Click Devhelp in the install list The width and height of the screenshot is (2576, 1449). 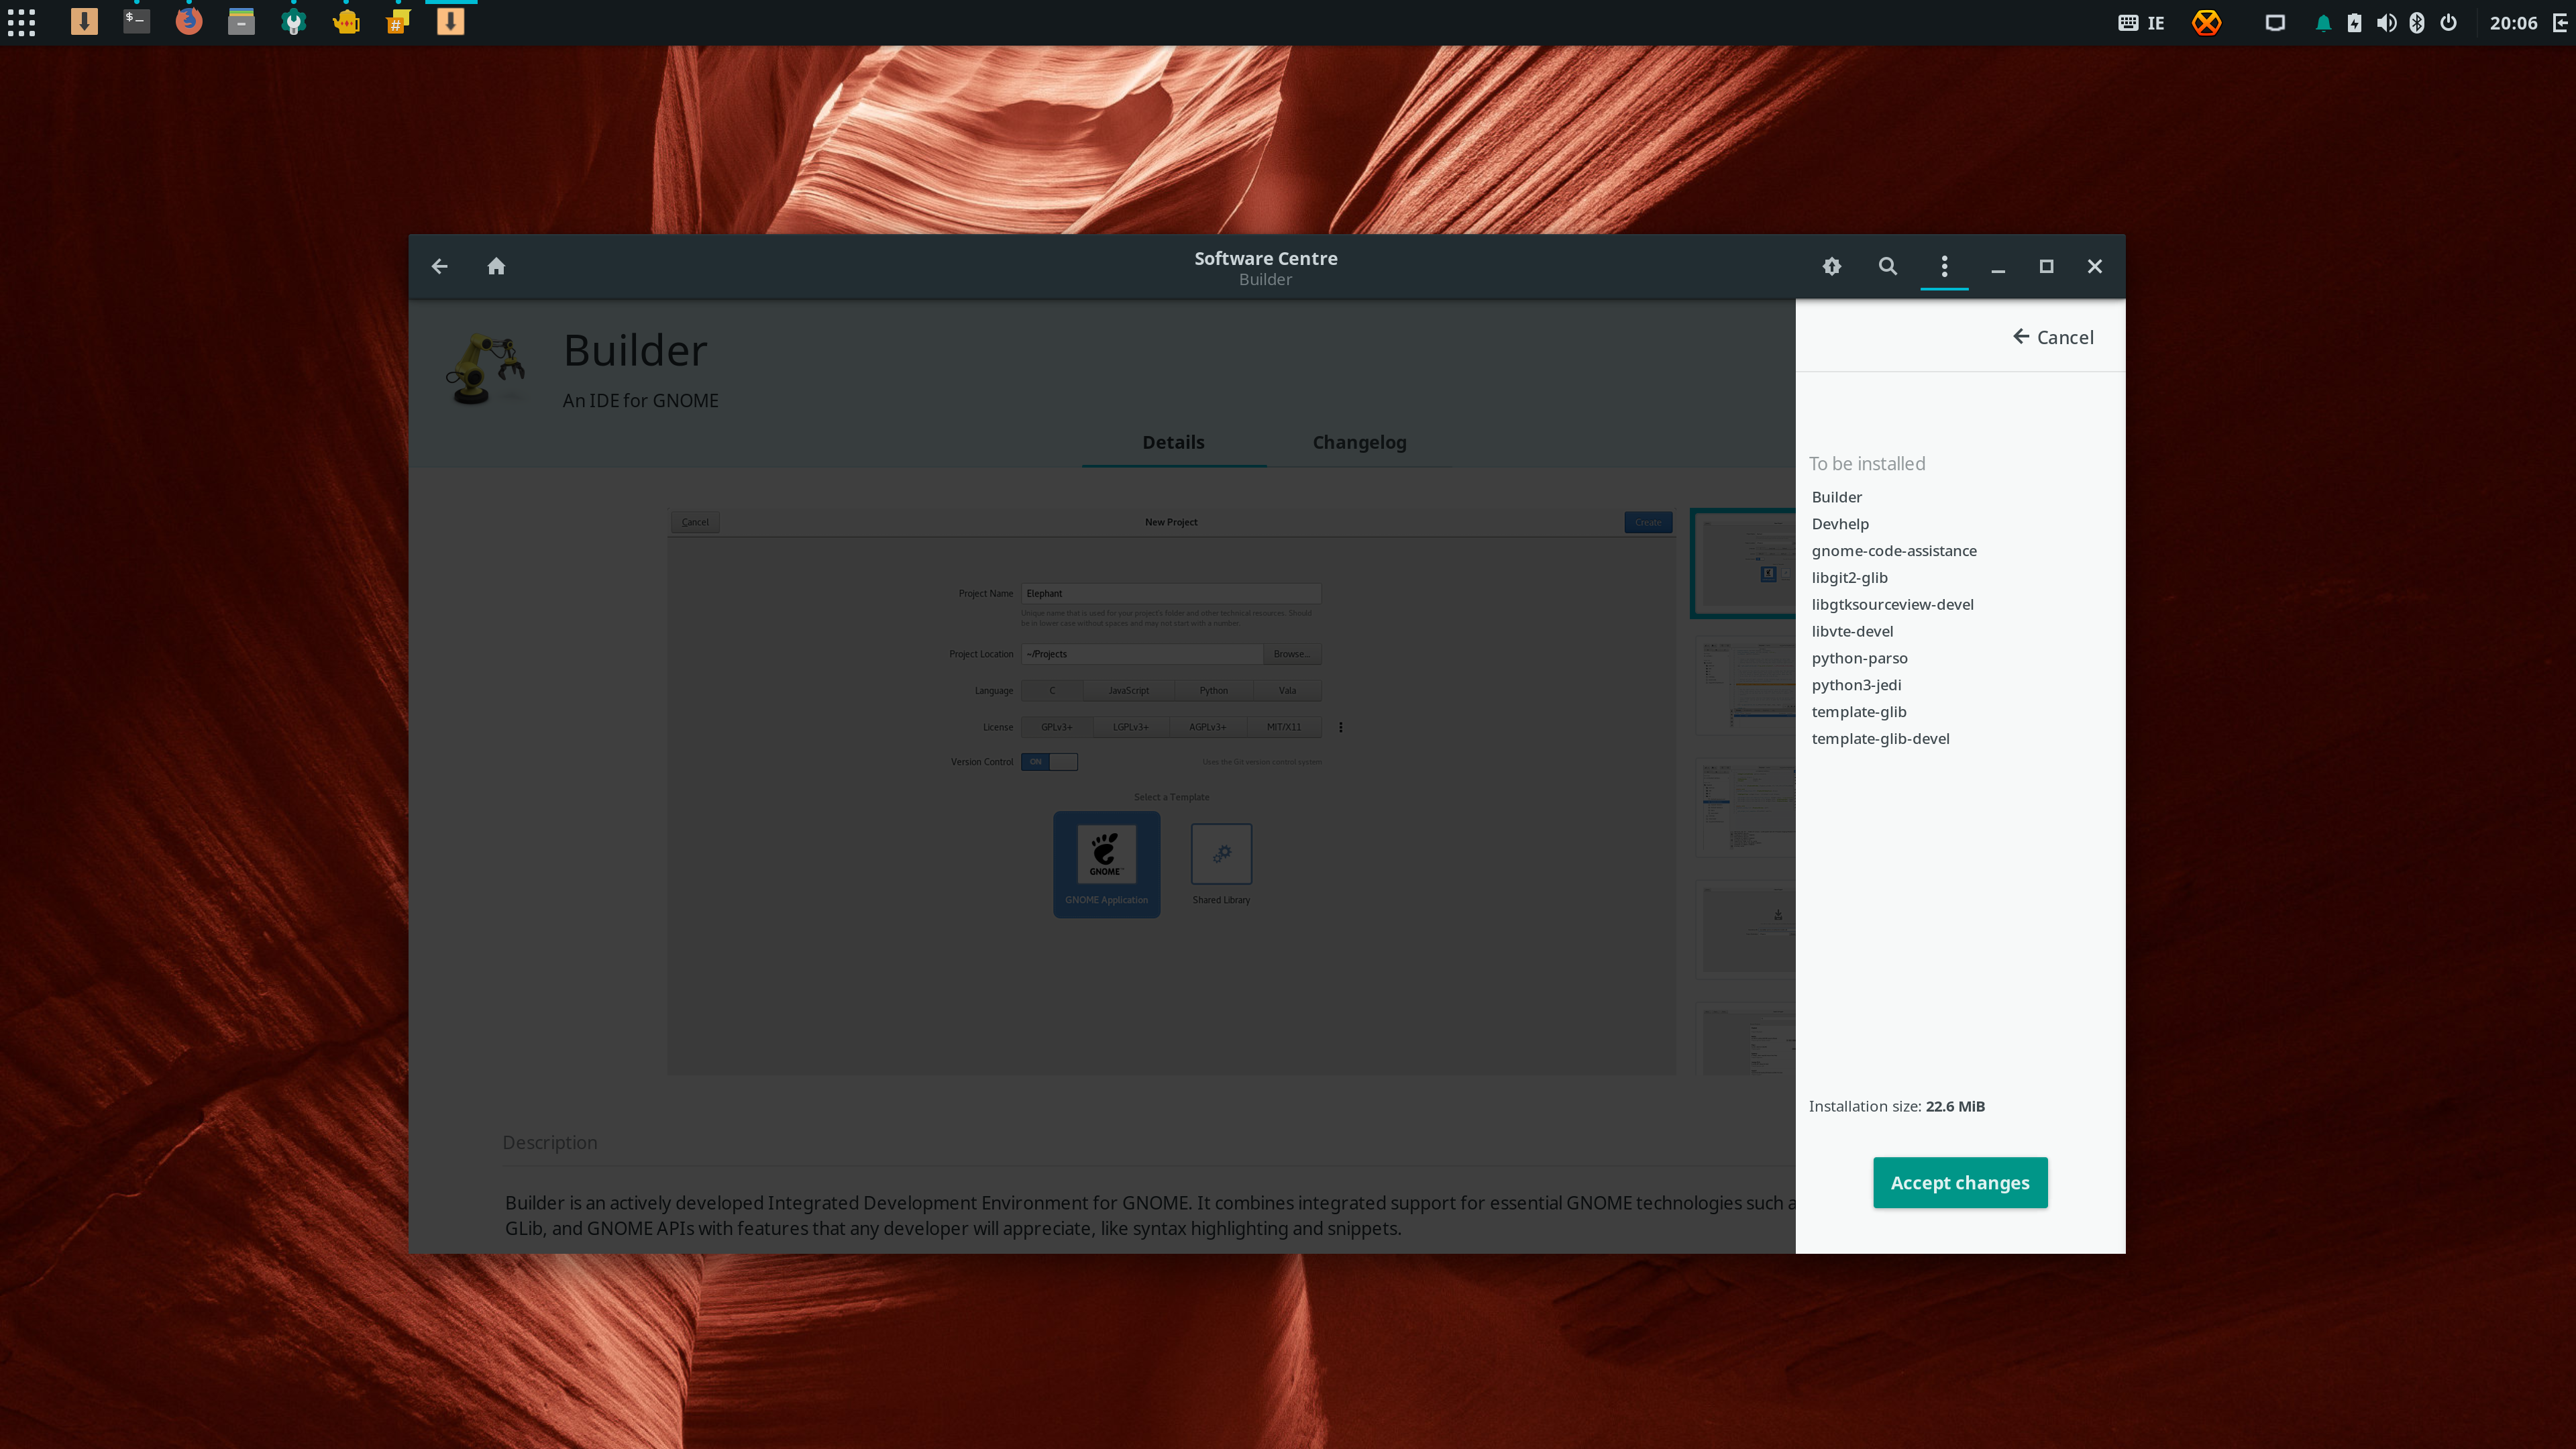pos(1840,524)
